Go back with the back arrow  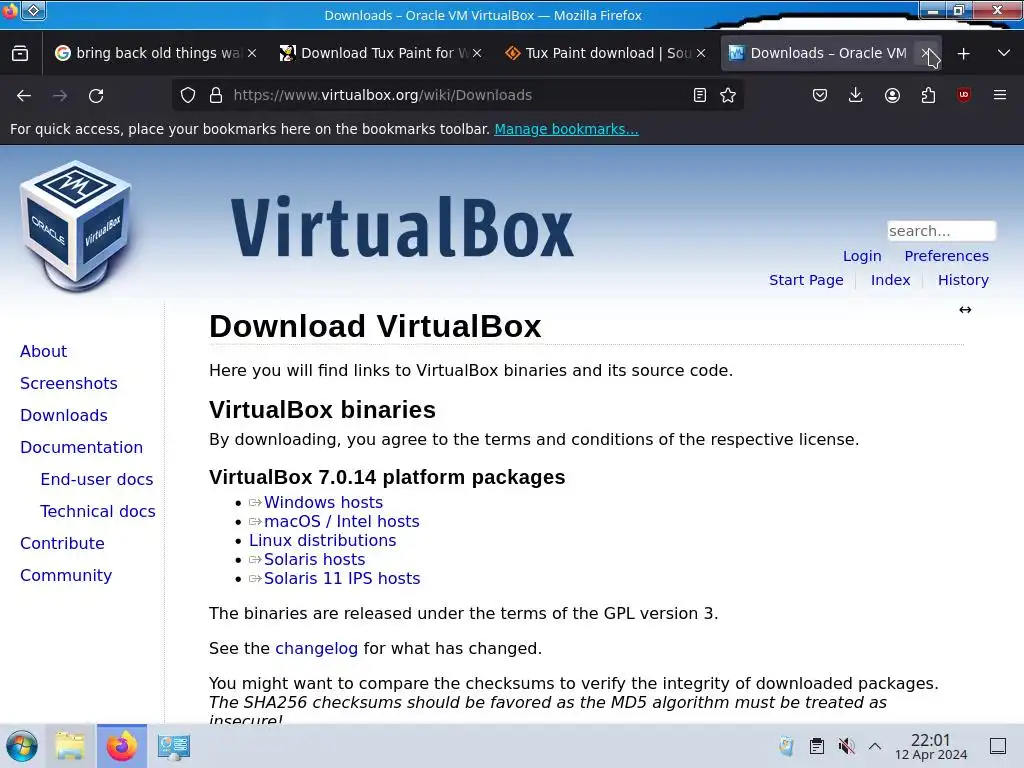click(x=24, y=95)
